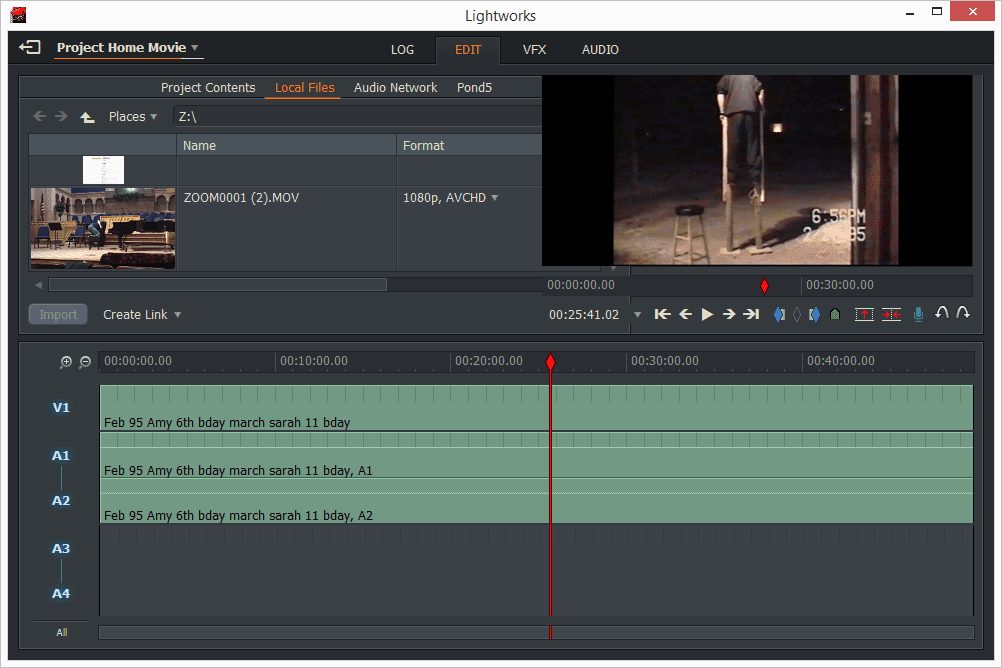The height and width of the screenshot is (668, 1002).
Task: Click the Redo icon
Action: point(963,313)
